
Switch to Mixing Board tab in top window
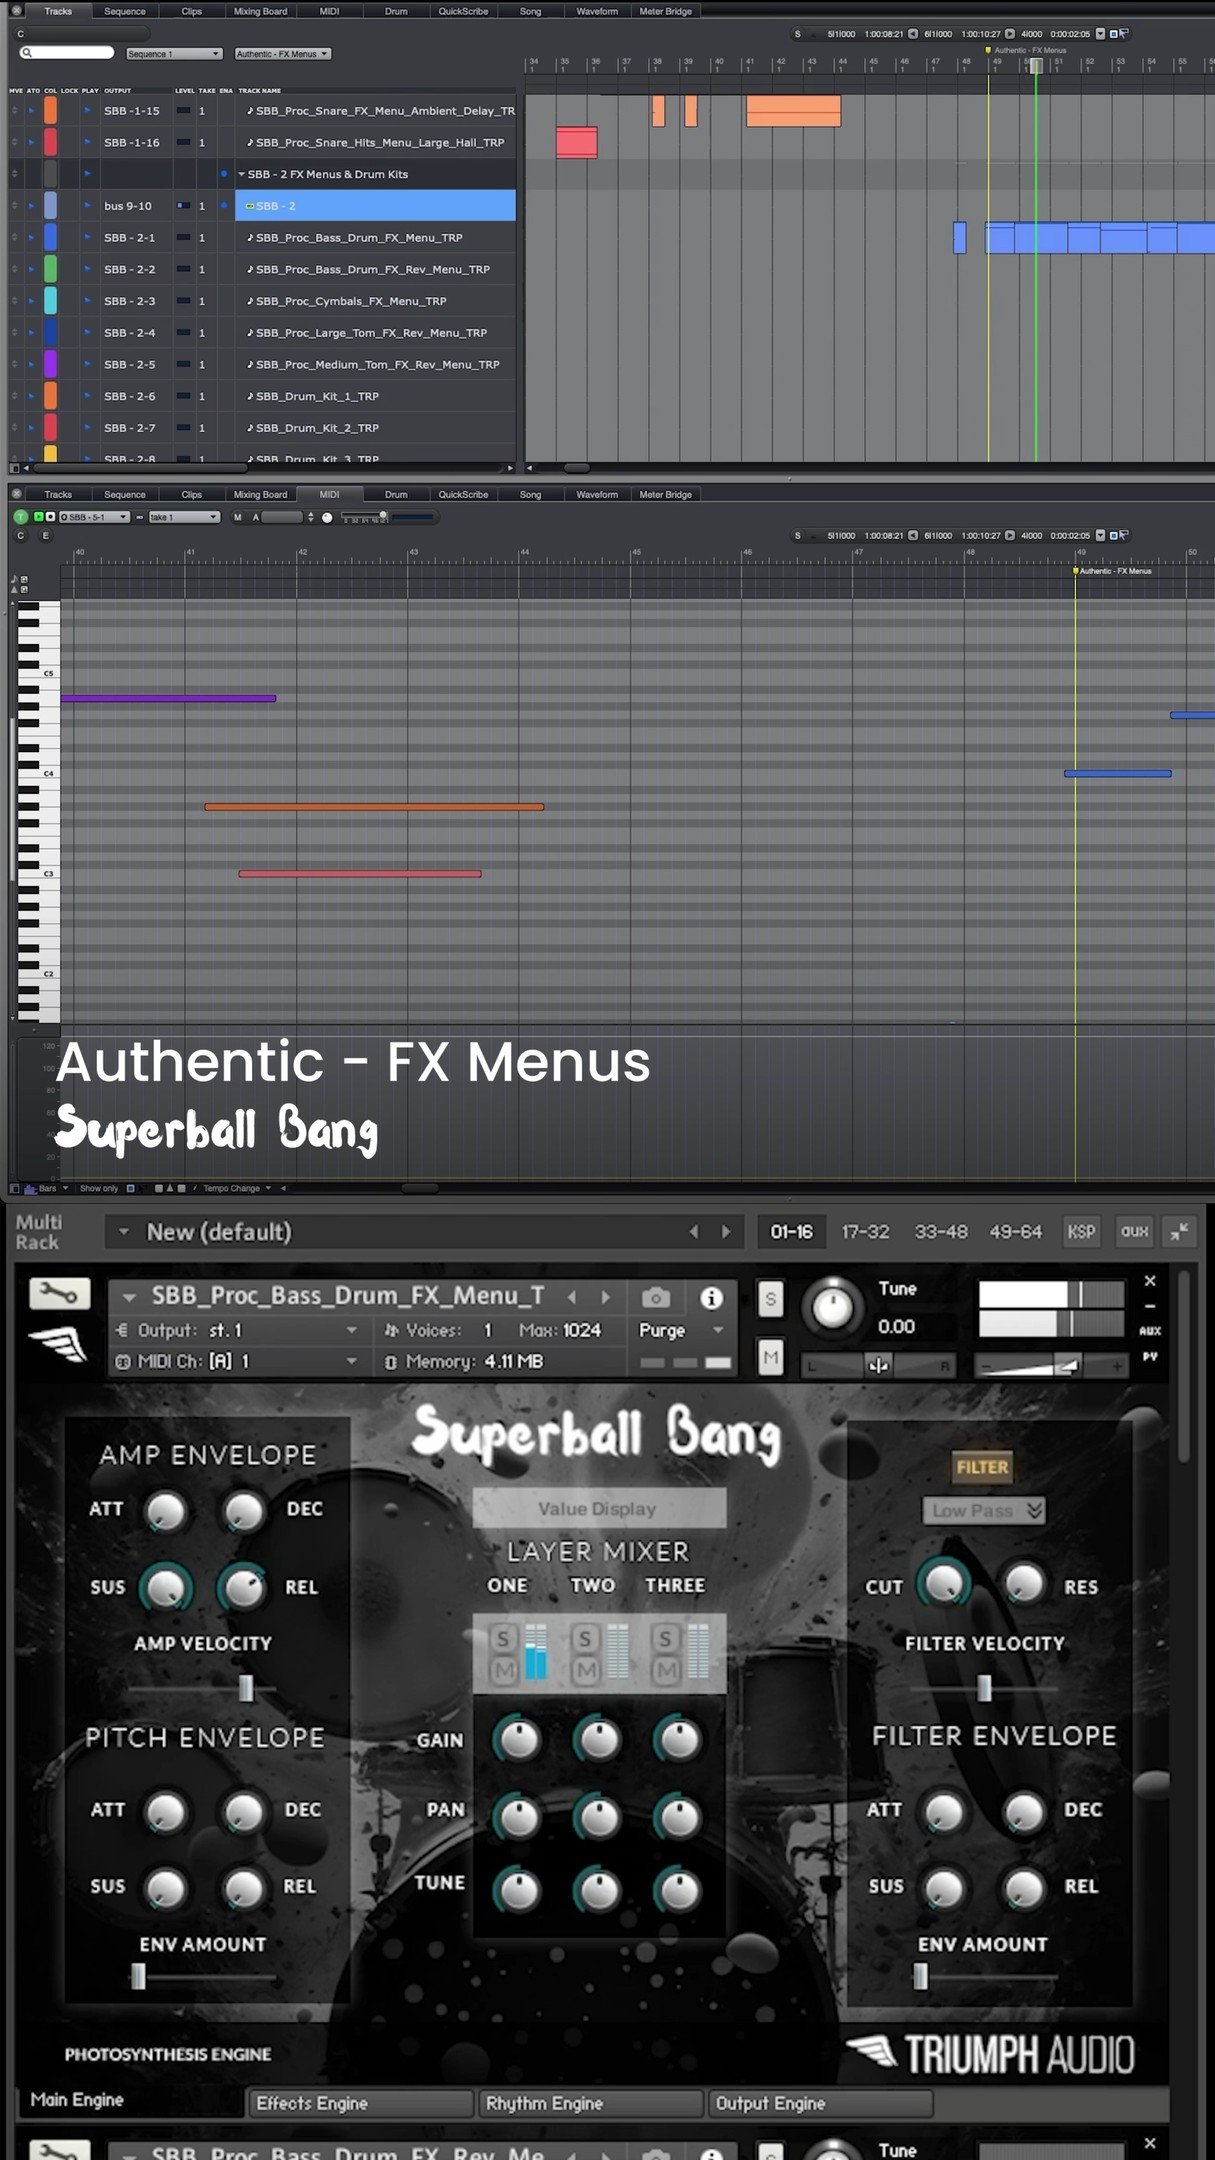tap(260, 11)
